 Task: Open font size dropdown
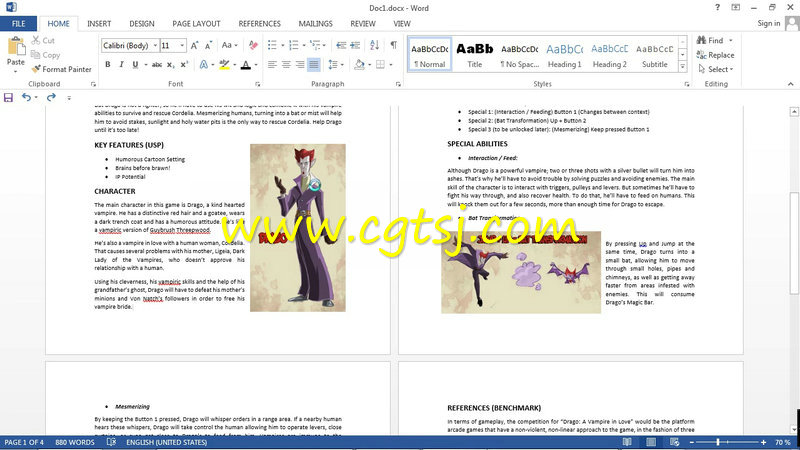(x=182, y=45)
